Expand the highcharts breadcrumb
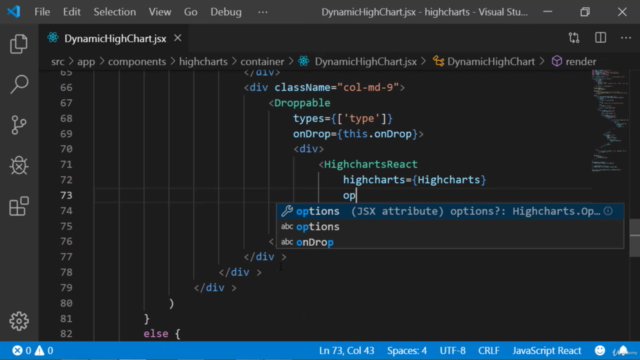The height and width of the screenshot is (360, 640). click(203, 62)
